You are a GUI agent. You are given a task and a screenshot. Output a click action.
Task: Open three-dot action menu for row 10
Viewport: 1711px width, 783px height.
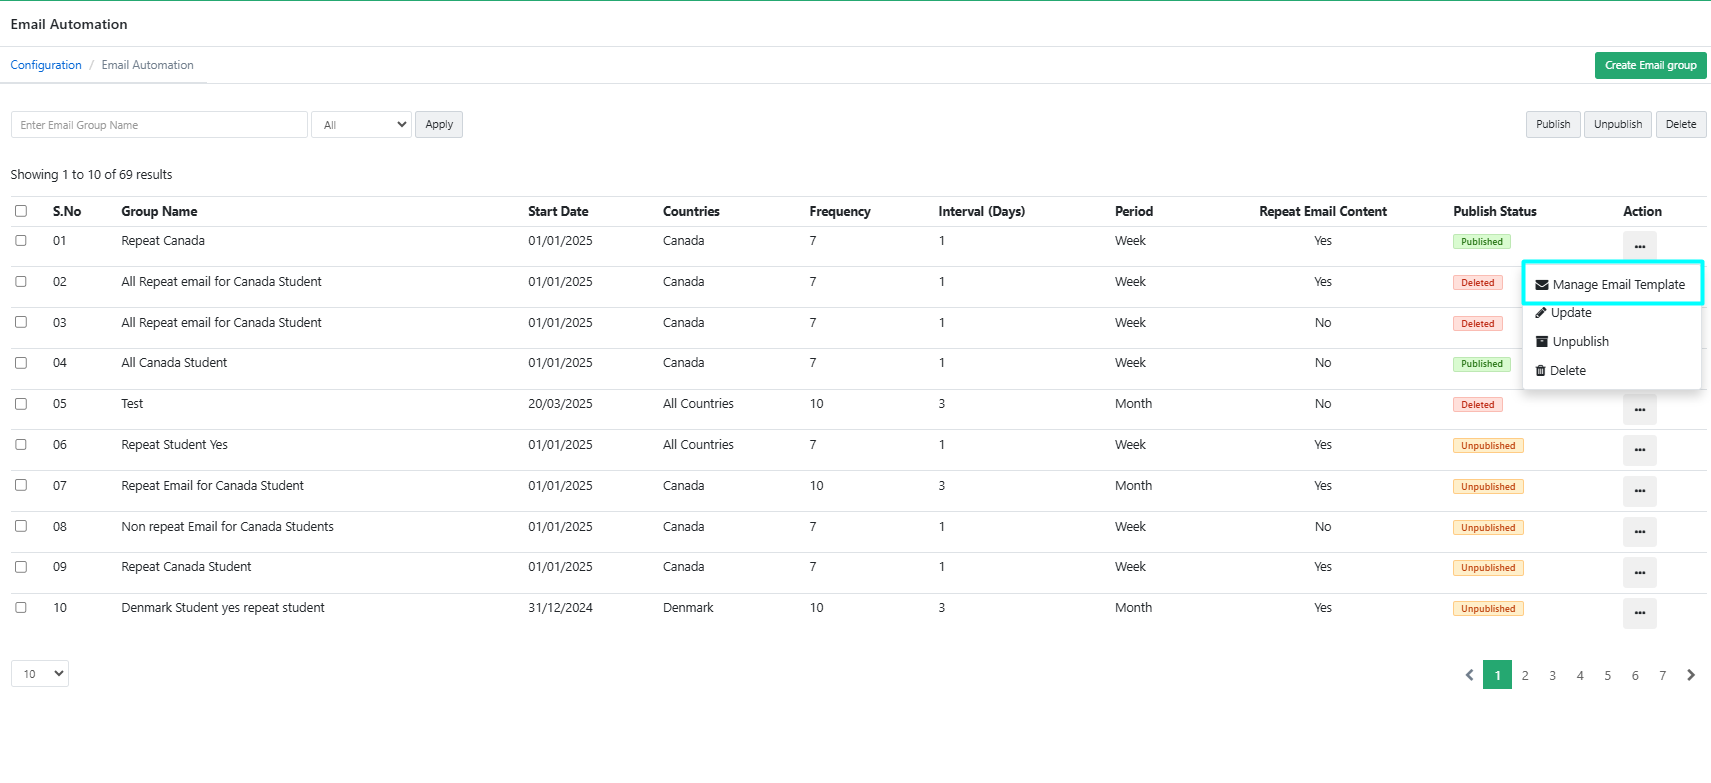tap(1639, 613)
